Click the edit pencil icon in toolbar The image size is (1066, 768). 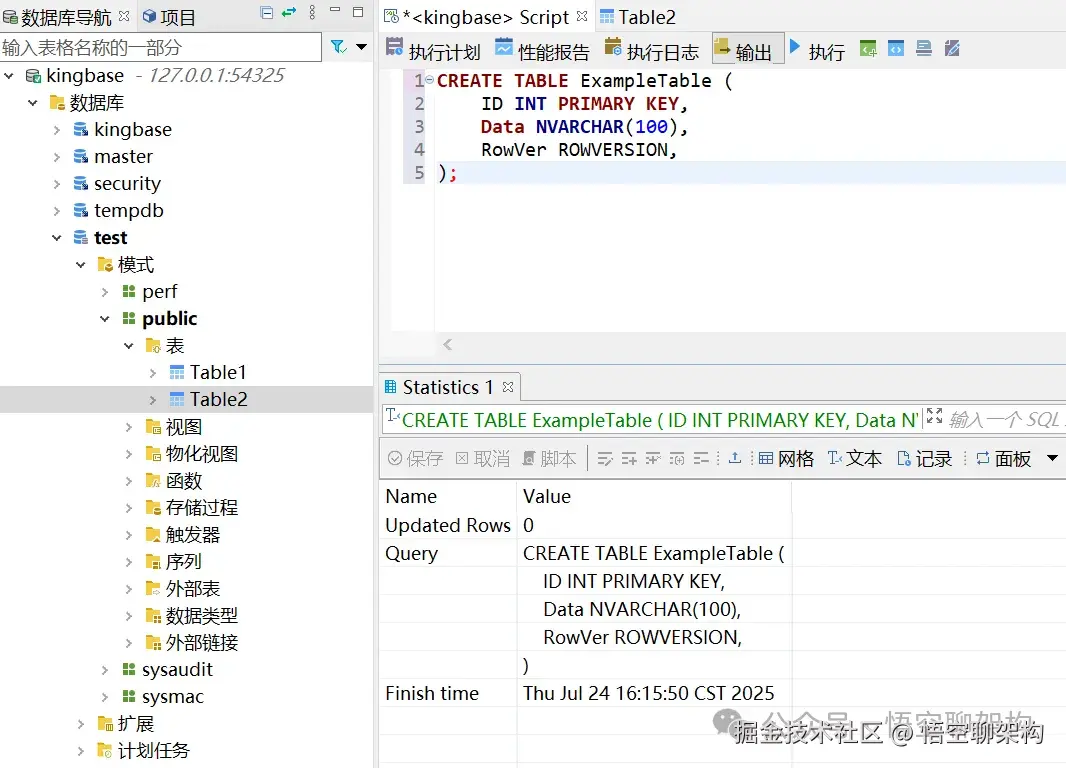coord(952,49)
